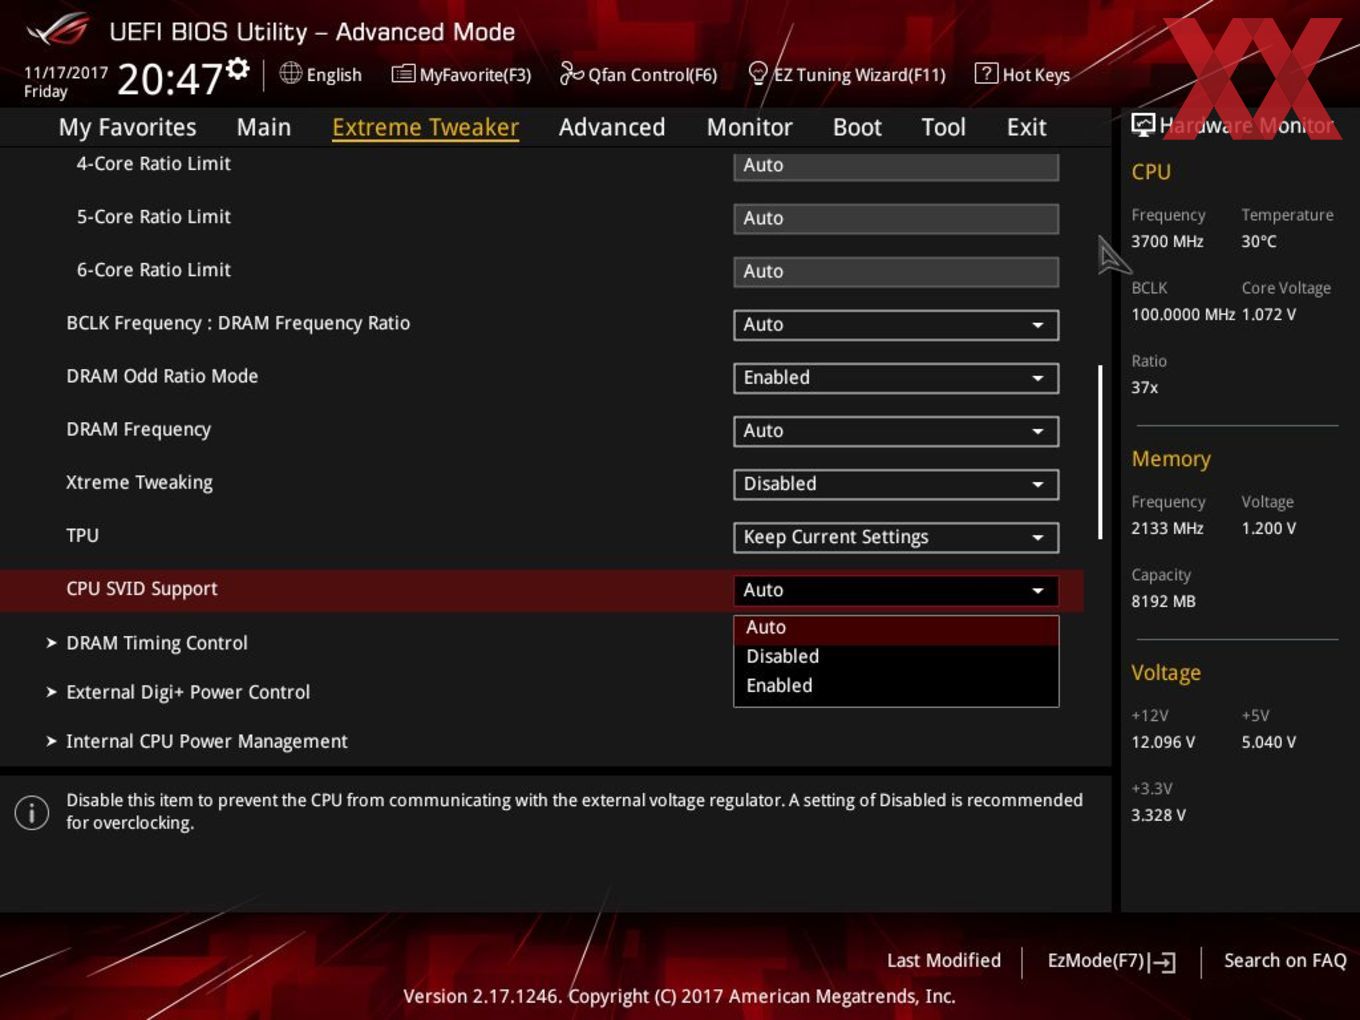The image size is (1360, 1020).
Task: Open DRAM Frequency dropdown
Action: pos(896,431)
